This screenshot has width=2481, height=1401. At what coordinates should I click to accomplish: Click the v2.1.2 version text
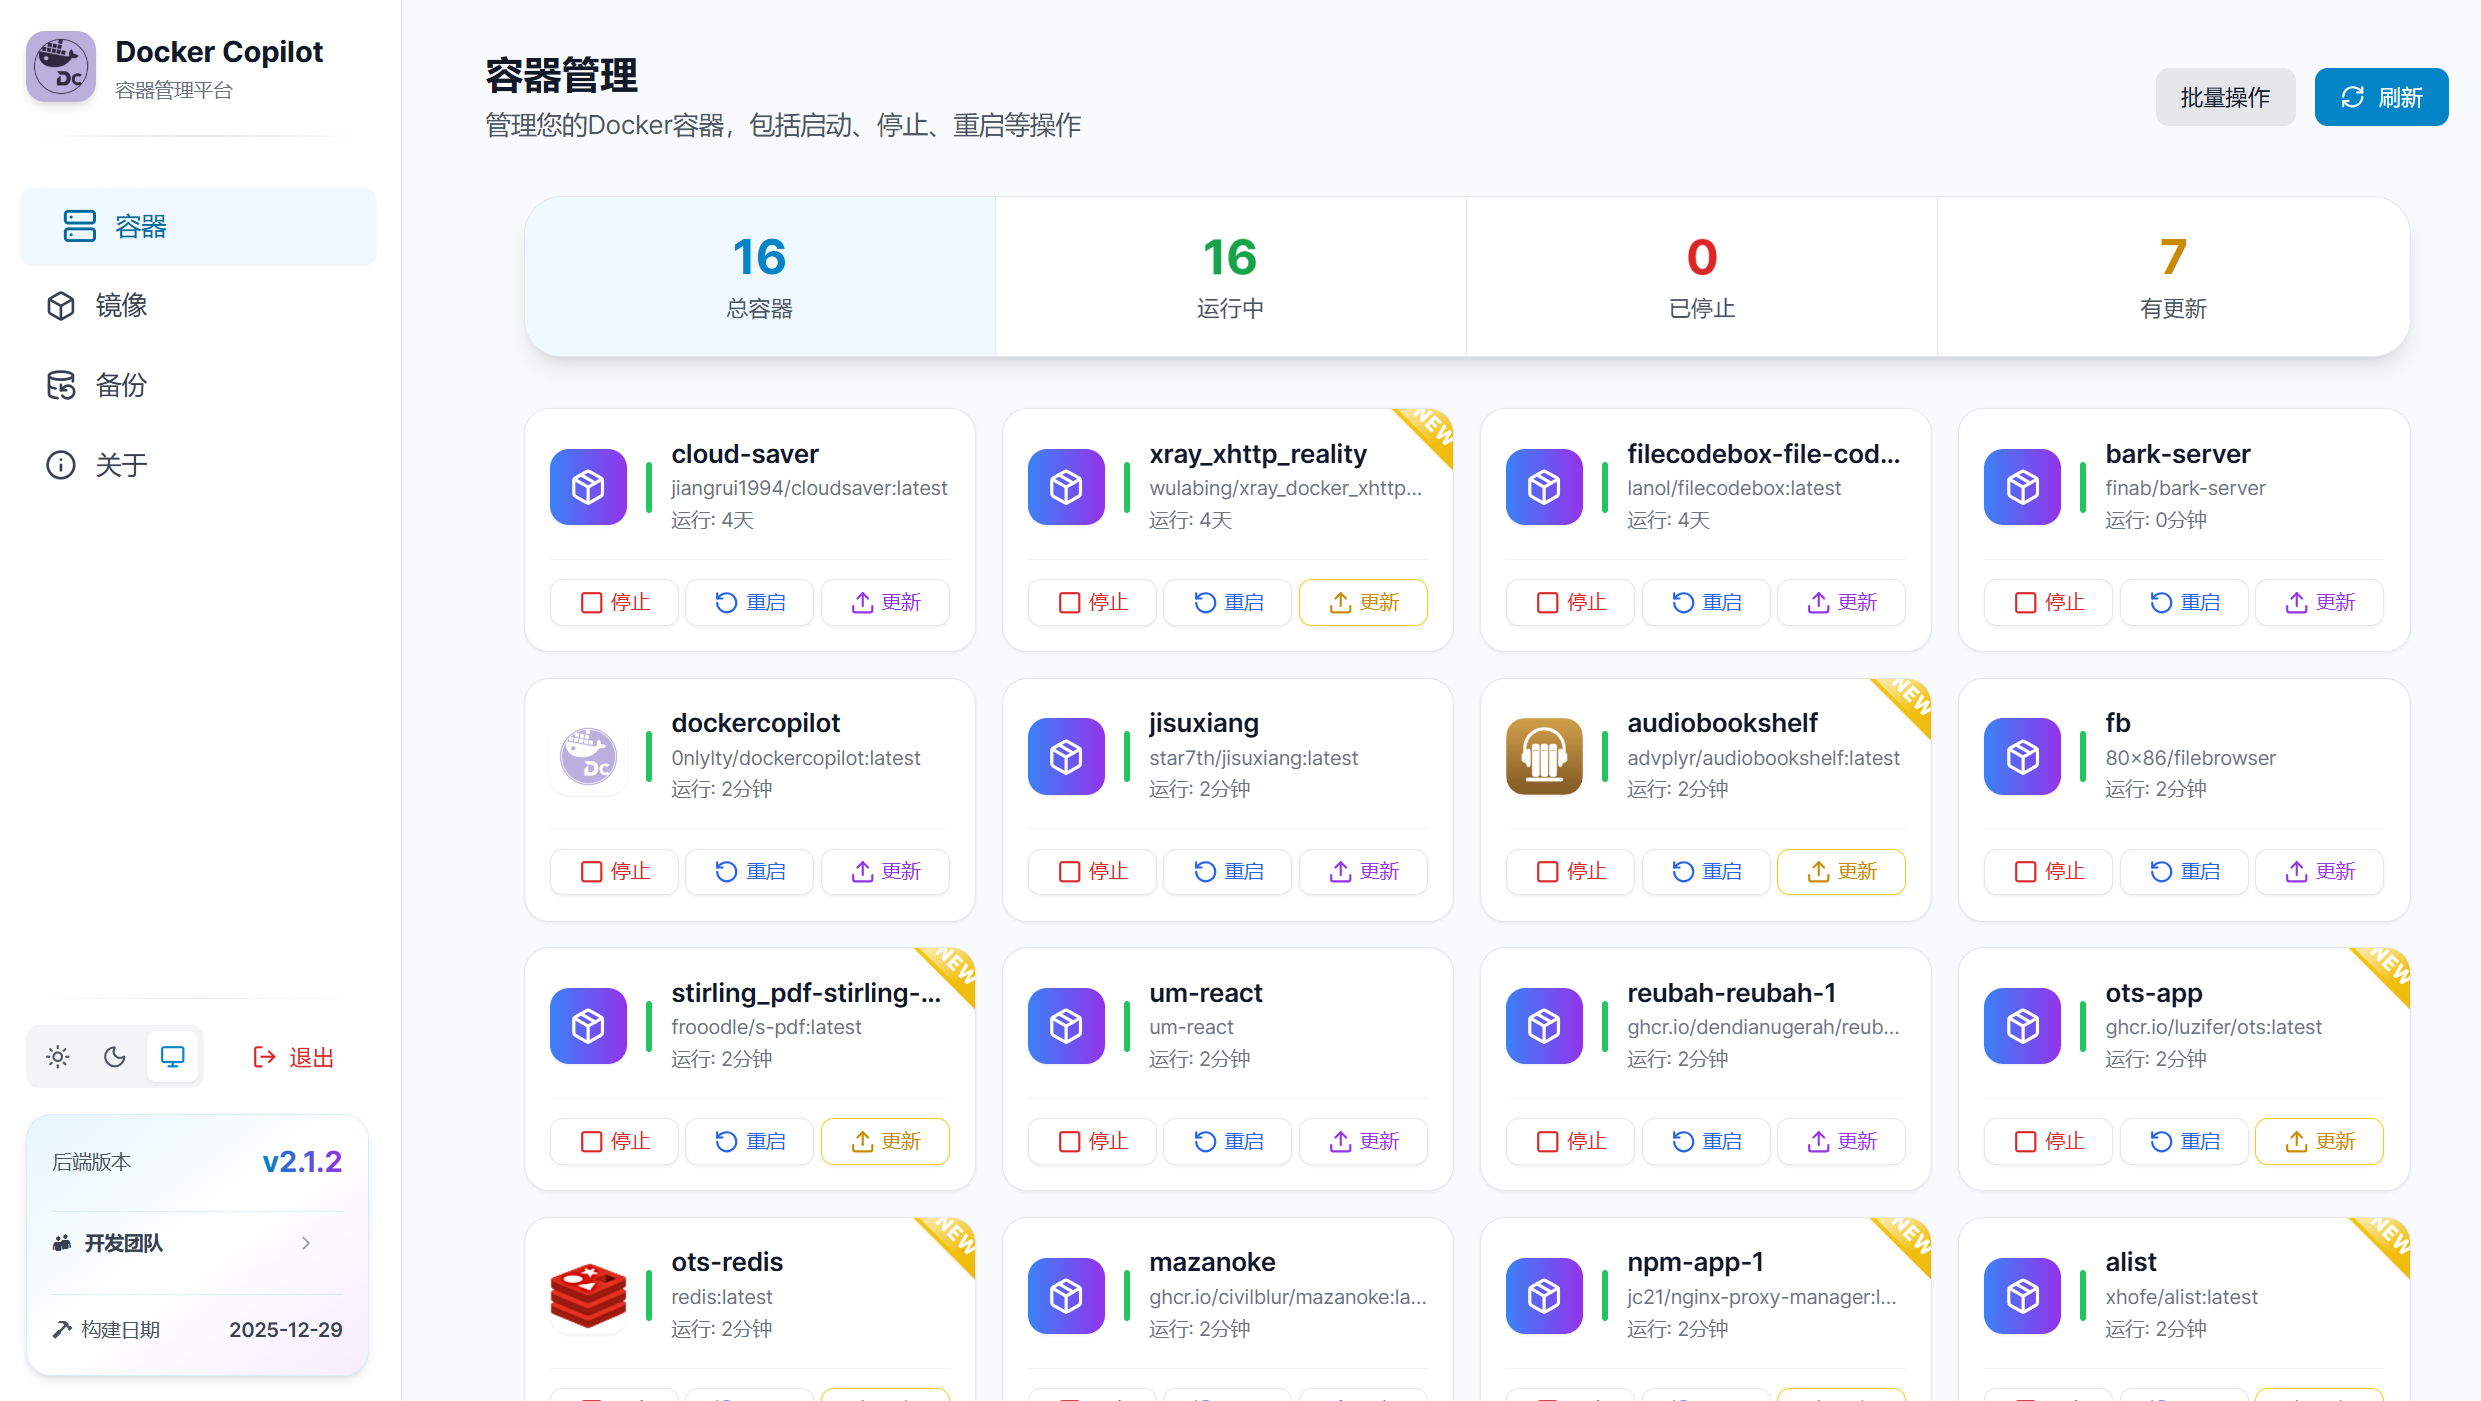302,1162
